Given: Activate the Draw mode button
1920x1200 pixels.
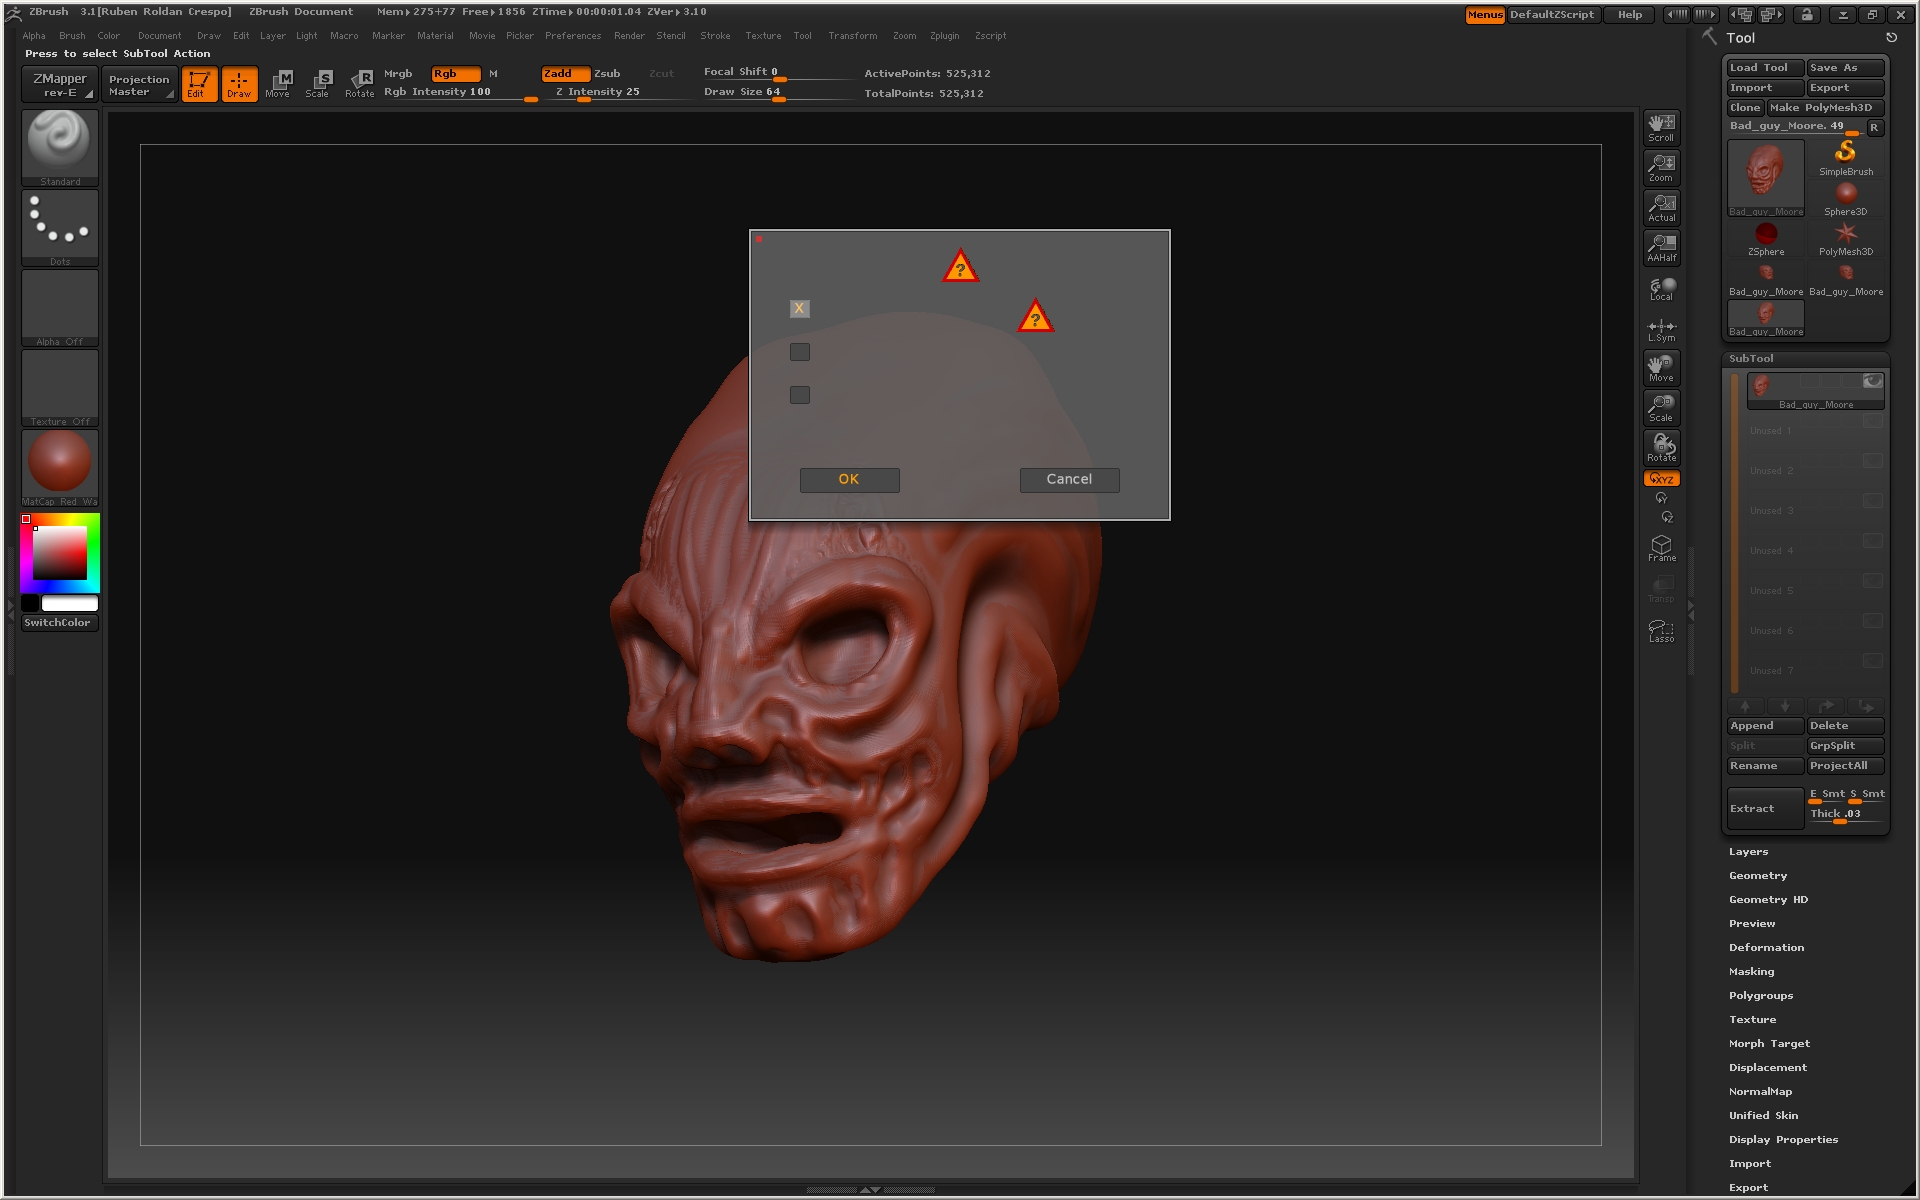Looking at the screenshot, I should click(x=239, y=84).
